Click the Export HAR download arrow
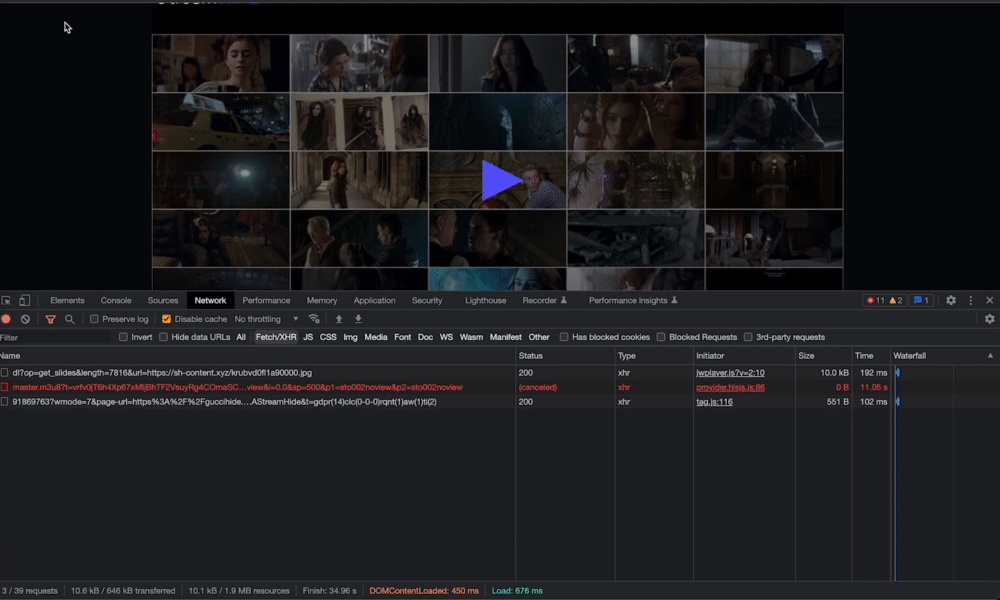Image resolution: width=1000 pixels, height=600 pixels. (358, 319)
